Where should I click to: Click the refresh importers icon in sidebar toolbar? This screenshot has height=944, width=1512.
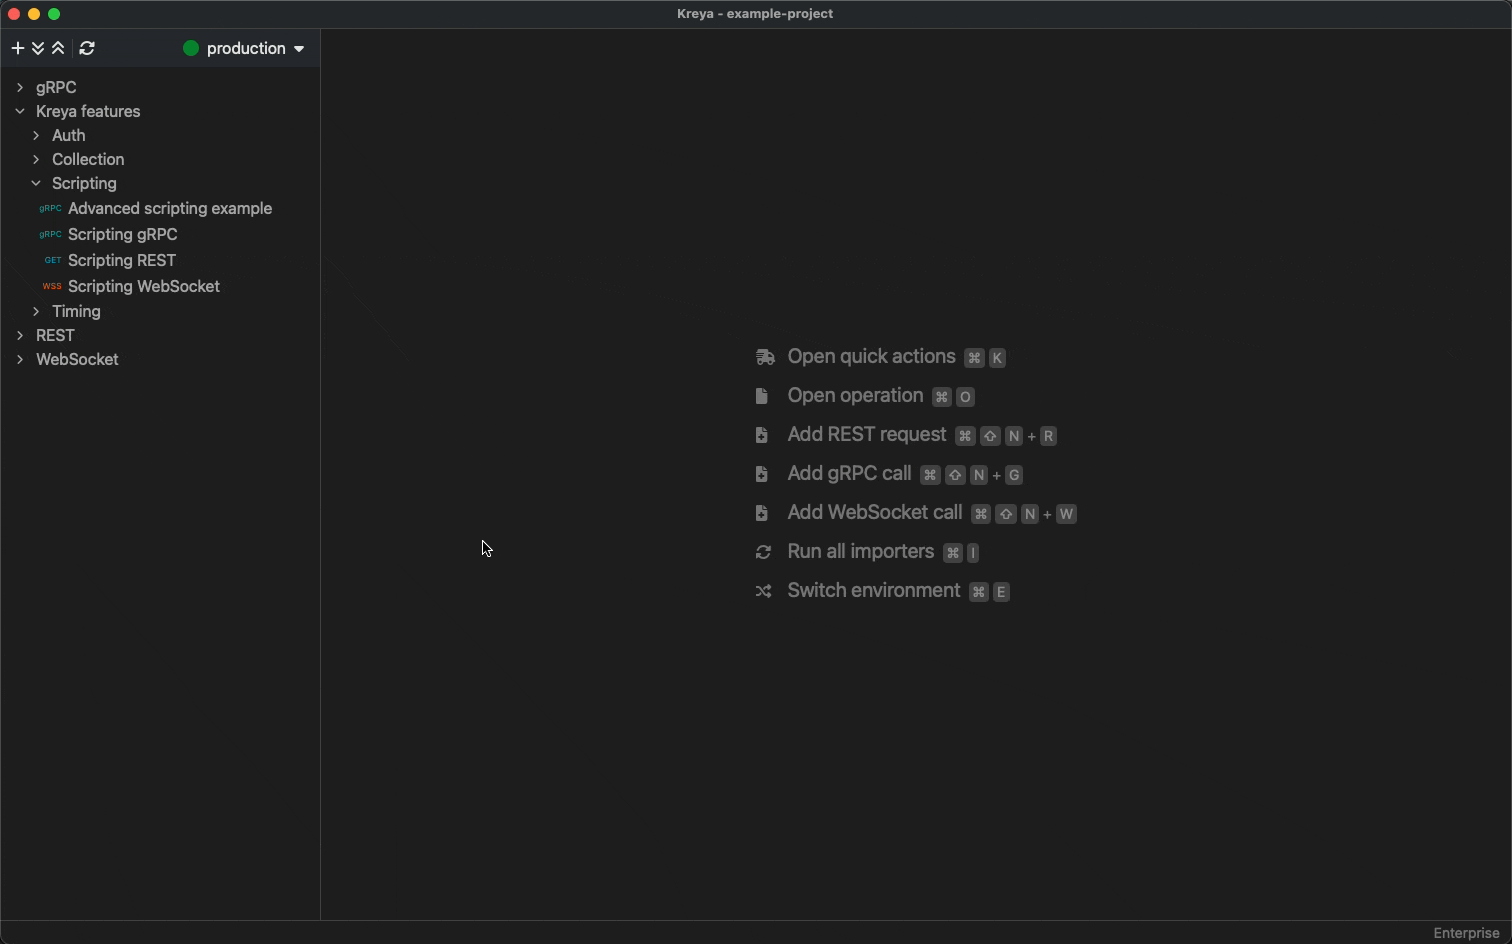pyautogui.click(x=87, y=48)
